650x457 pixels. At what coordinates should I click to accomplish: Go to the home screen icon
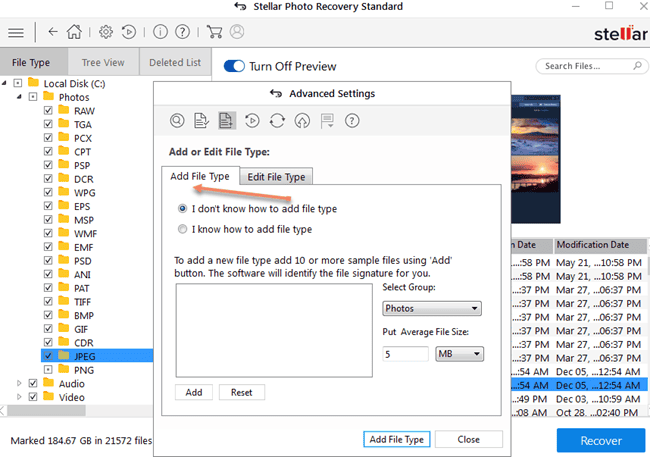click(75, 32)
